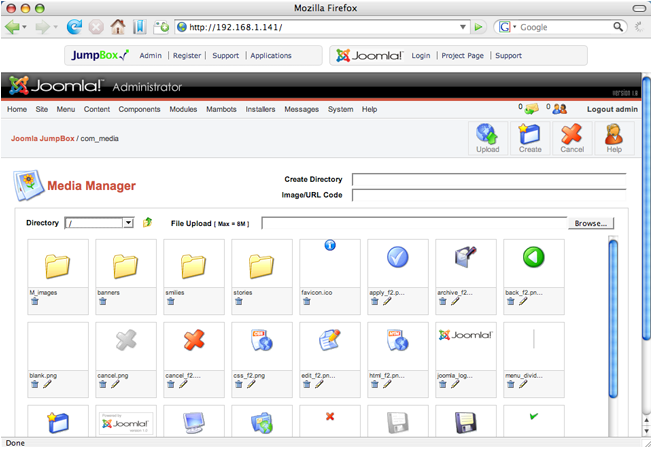
Task: Click the Applications link
Action: click(271, 56)
